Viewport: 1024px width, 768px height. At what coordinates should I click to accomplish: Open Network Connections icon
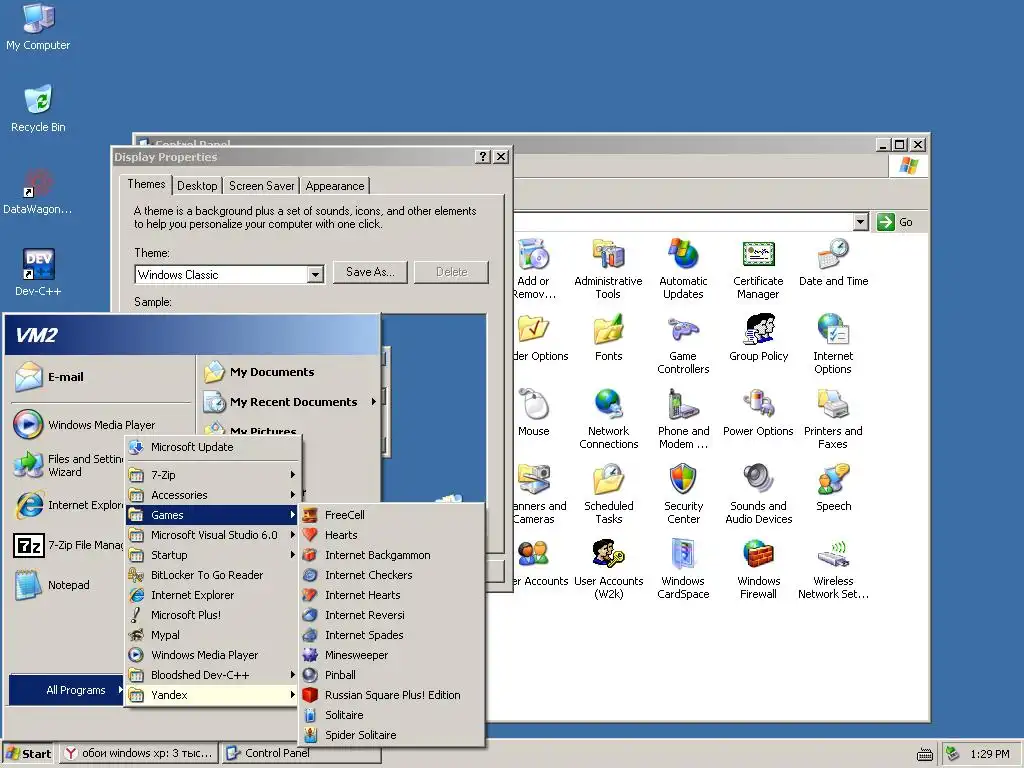click(x=609, y=419)
